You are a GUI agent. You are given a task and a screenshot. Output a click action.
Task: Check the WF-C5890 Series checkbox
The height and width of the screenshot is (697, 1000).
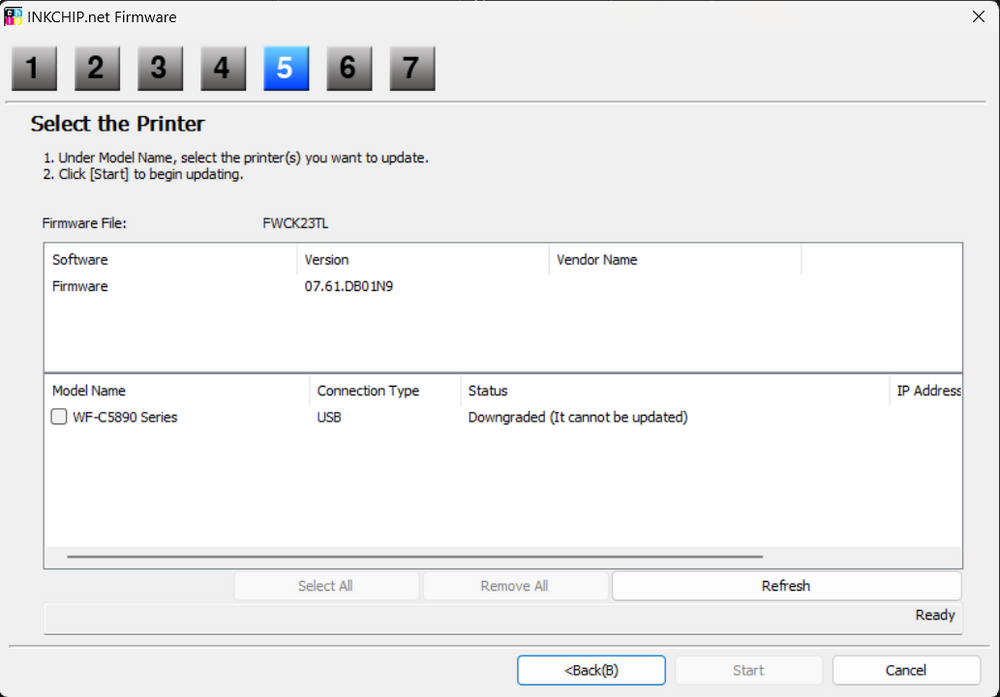[x=60, y=417]
